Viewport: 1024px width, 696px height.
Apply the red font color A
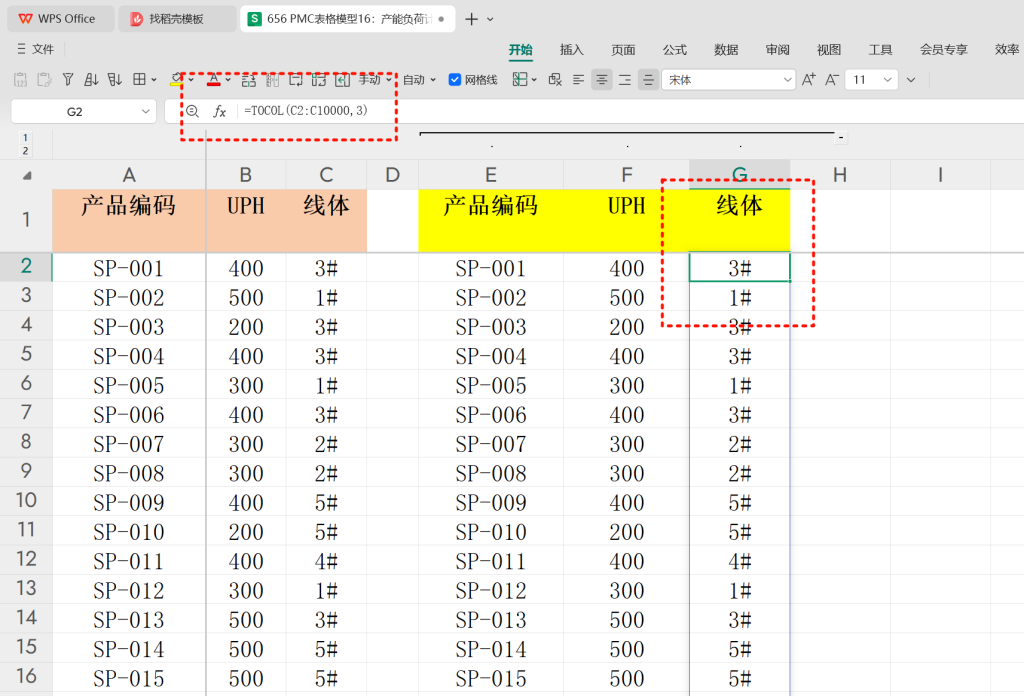[x=214, y=80]
